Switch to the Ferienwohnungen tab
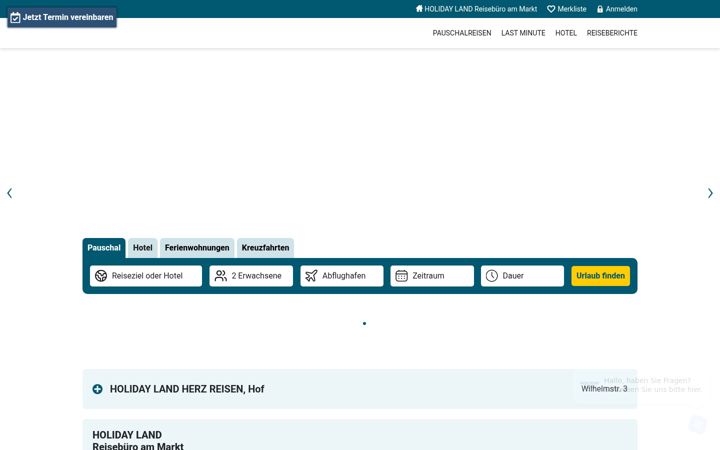 pyautogui.click(x=197, y=248)
